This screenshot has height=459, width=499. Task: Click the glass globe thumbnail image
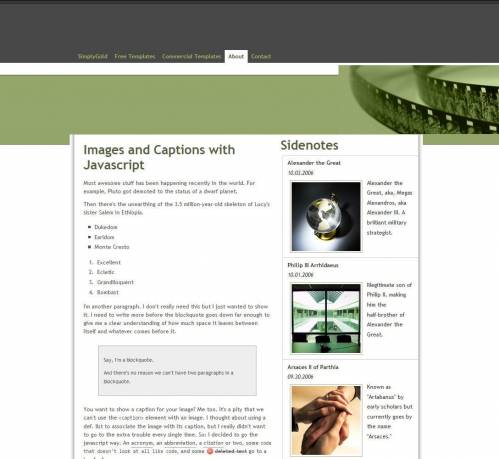click(326, 216)
